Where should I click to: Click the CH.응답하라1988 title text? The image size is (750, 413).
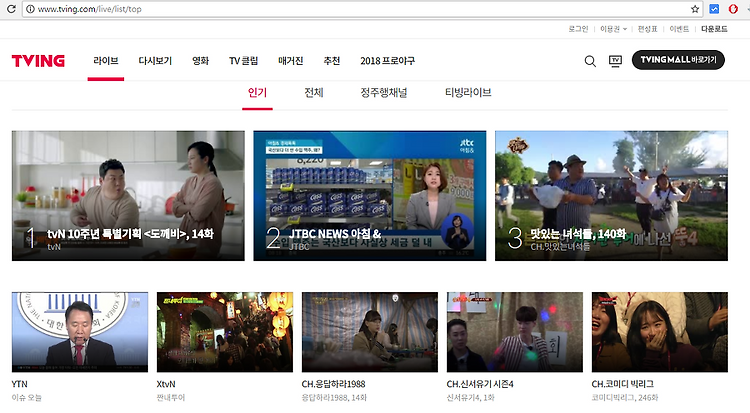pyautogui.click(x=333, y=384)
